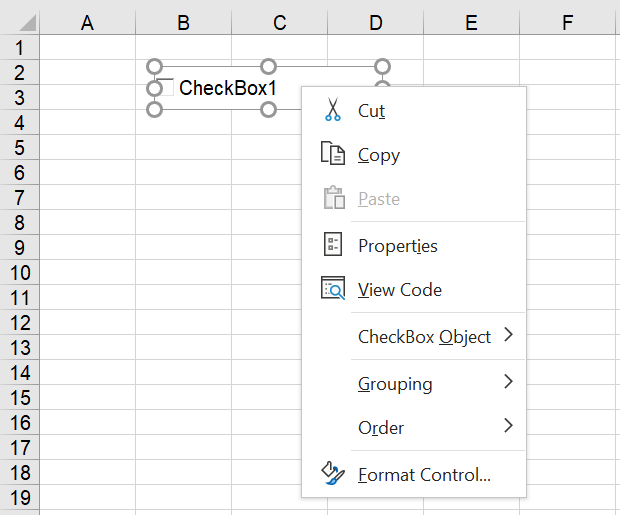
Task: Click the Cut scissors icon
Action: click(x=333, y=109)
